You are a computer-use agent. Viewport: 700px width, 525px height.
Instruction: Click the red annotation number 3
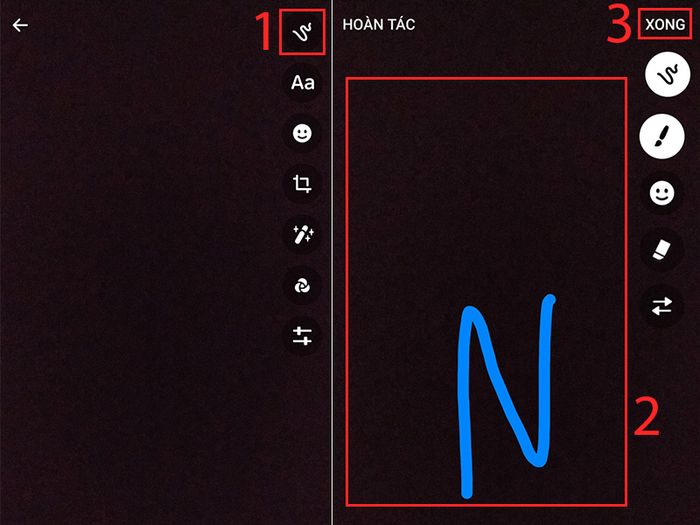click(x=619, y=25)
